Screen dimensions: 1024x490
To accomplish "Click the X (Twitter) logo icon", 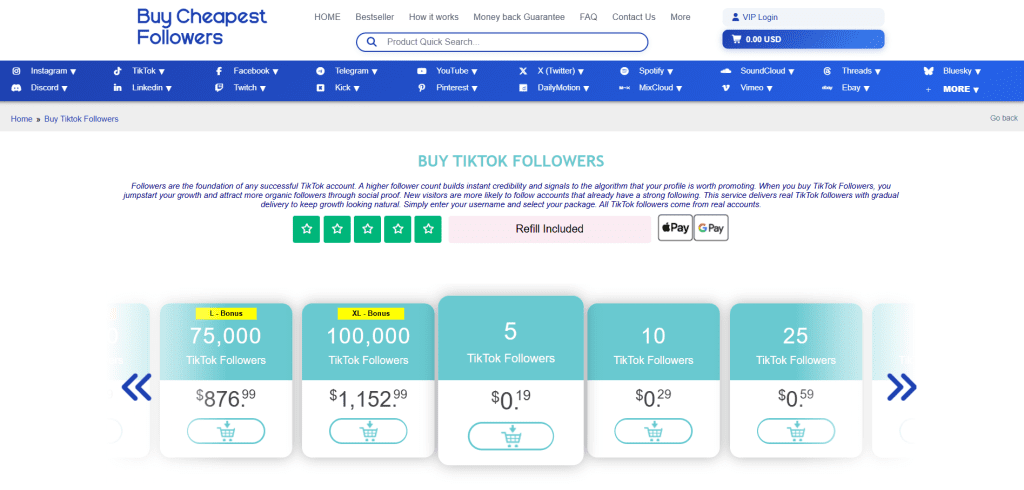I will 523,71.
